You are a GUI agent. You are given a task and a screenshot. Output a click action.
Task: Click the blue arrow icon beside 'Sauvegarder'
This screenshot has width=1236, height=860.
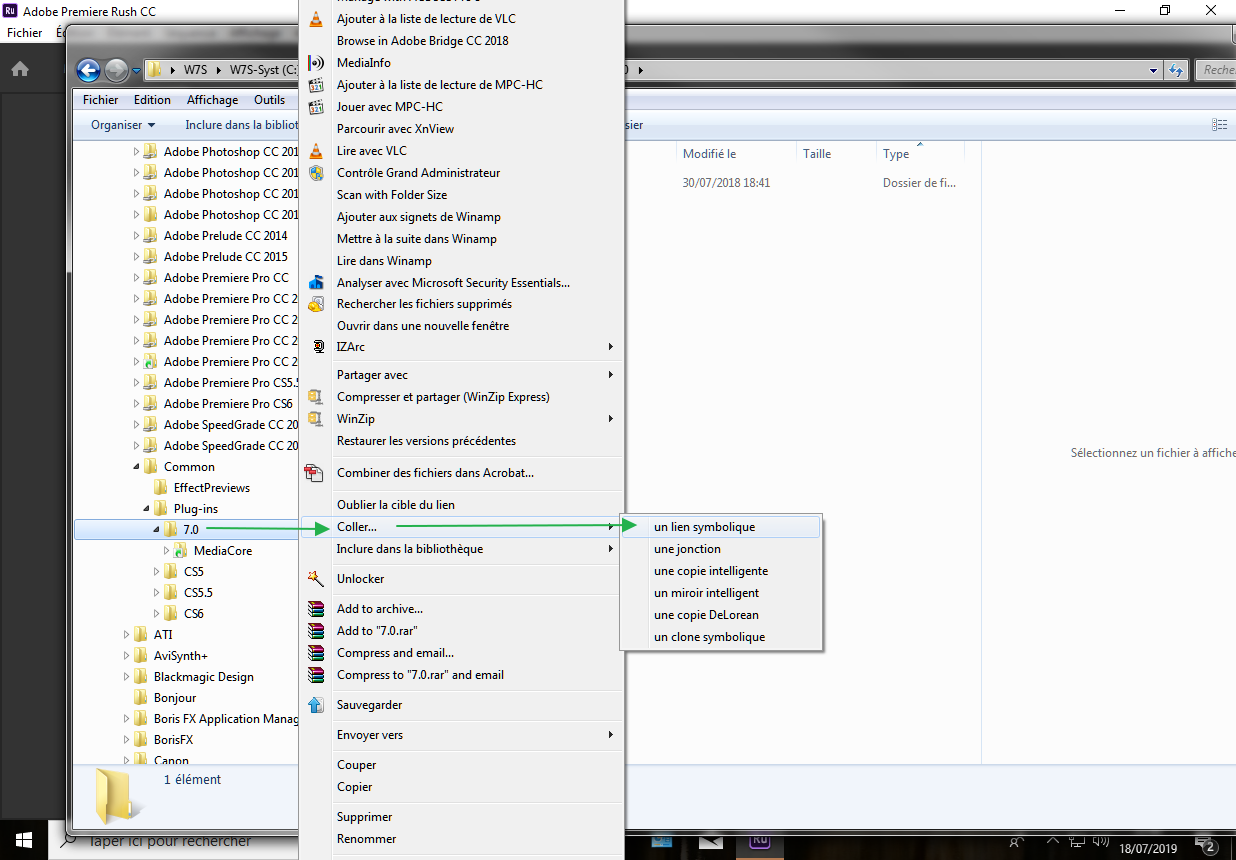tap(316, 705)
